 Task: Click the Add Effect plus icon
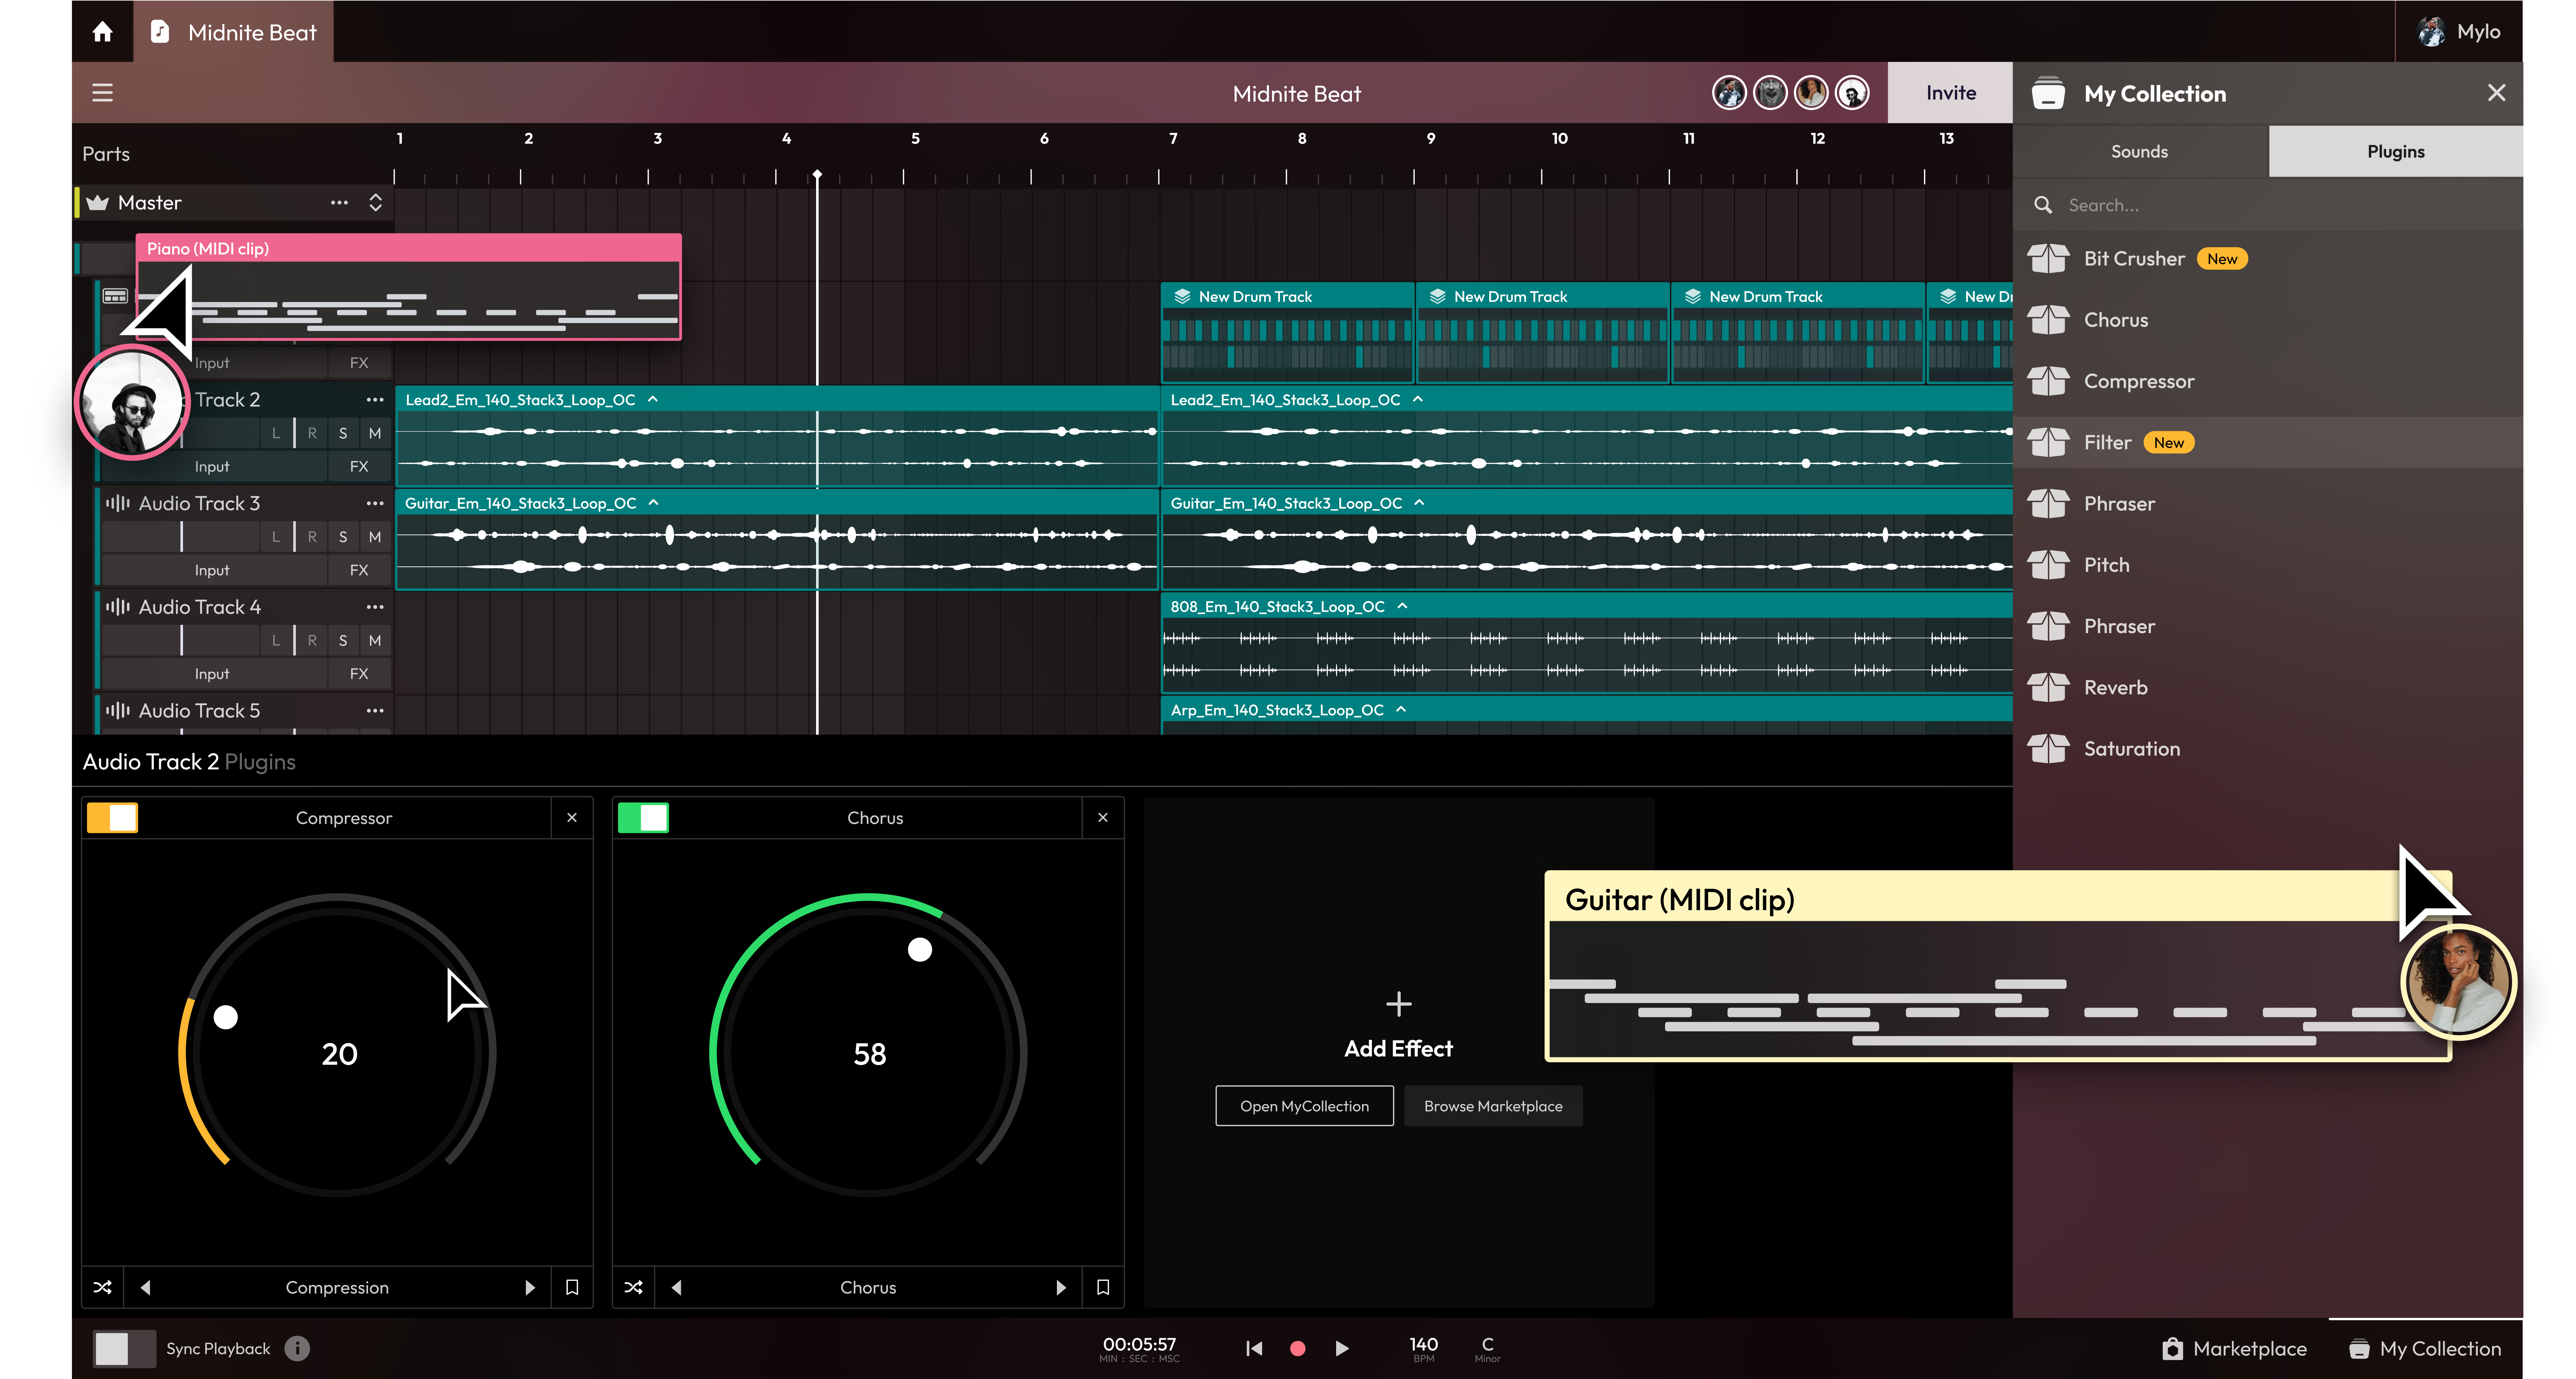tap(1399, 1004)
